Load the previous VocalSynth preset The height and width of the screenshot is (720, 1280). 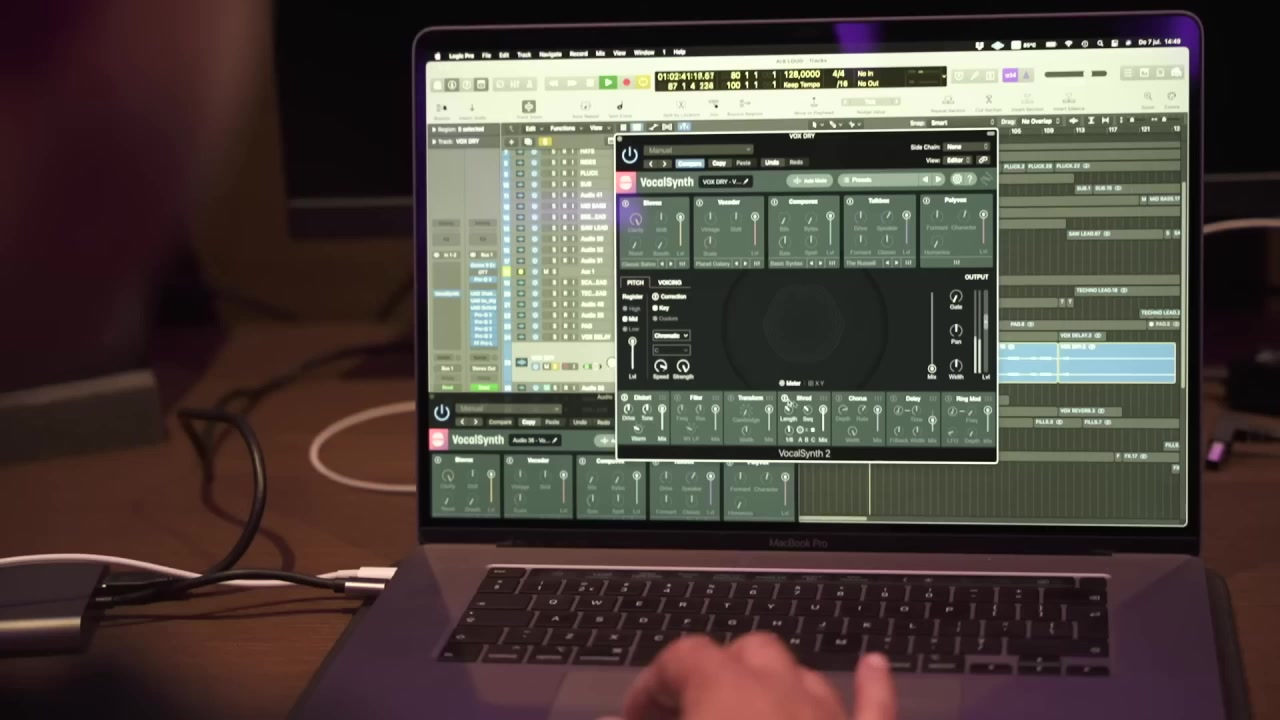point(925,180)
